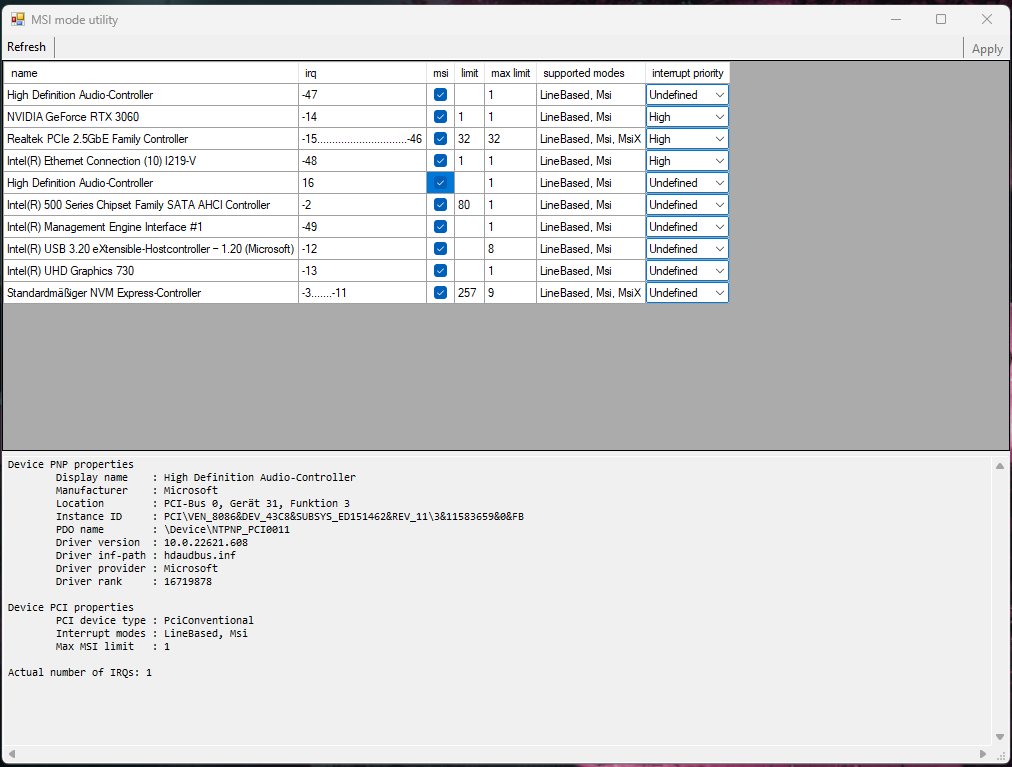Select Intel(R) UHD Graphics 730 cell
1012x767 pixels.
[x=151, y=271]
